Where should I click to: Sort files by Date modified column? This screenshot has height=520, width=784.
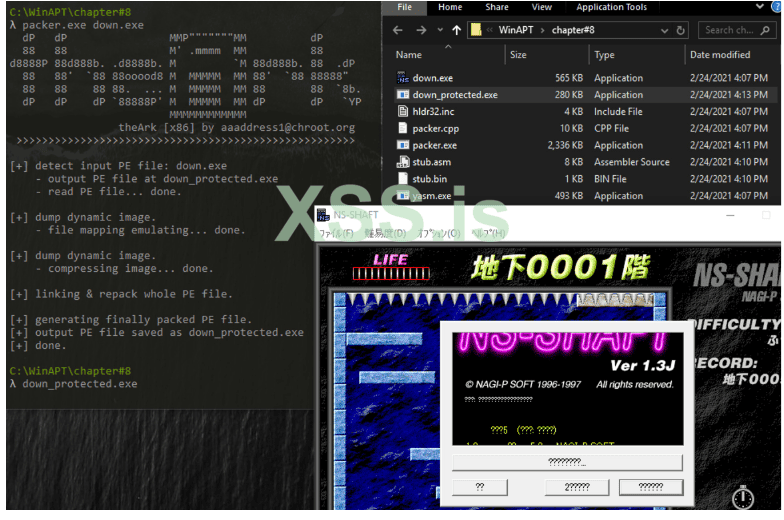click(x=720, y=55)
